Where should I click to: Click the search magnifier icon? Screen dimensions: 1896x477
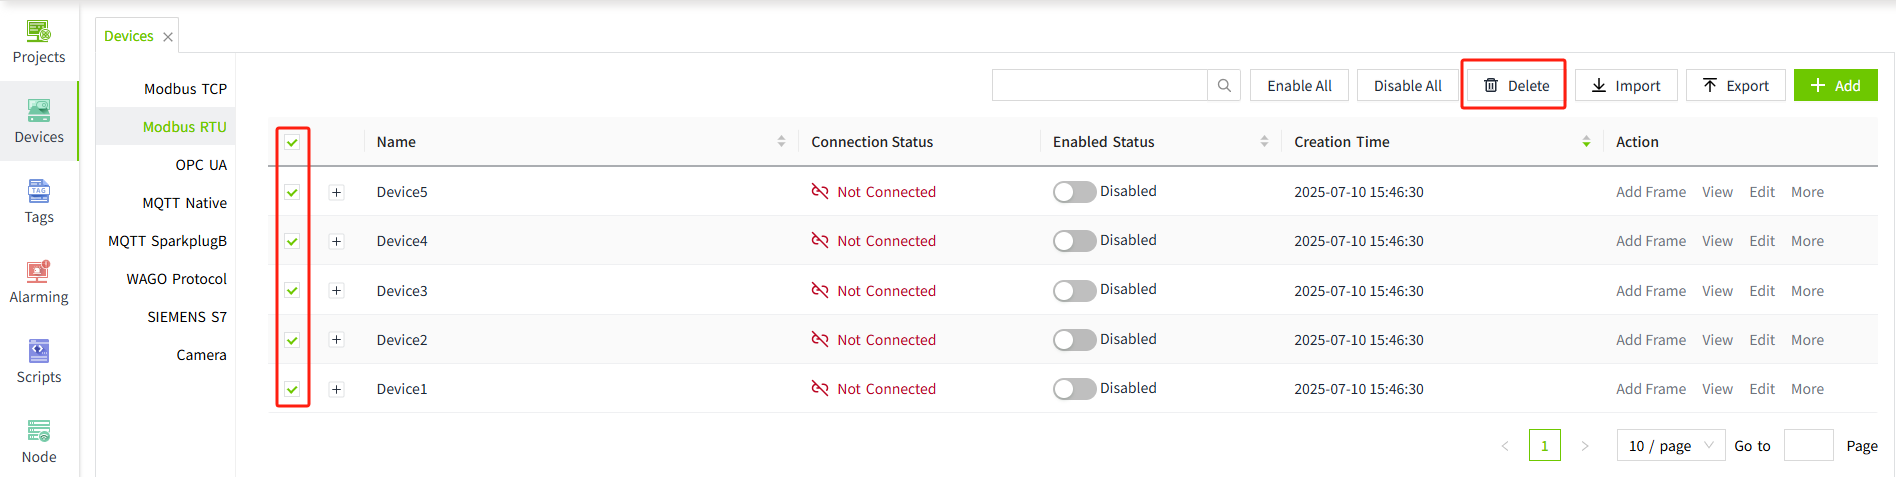(1224, 86)
